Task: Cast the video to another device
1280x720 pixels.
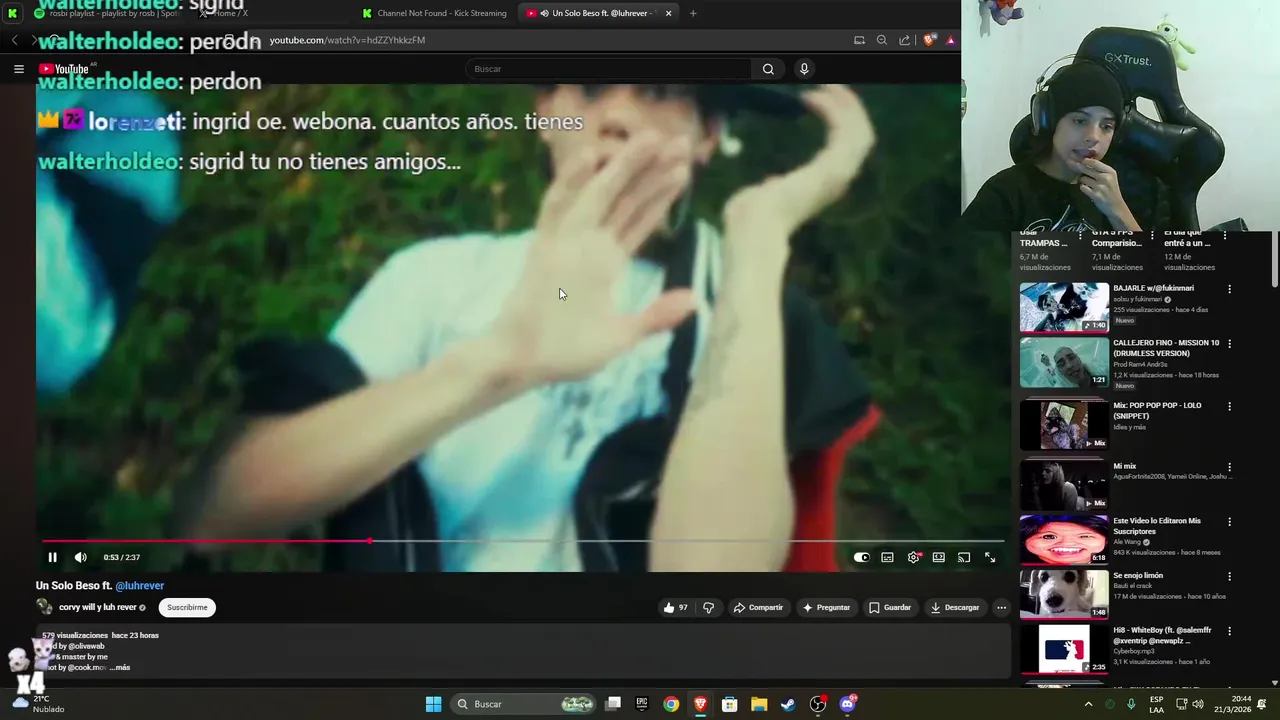Action: [964, 557]
